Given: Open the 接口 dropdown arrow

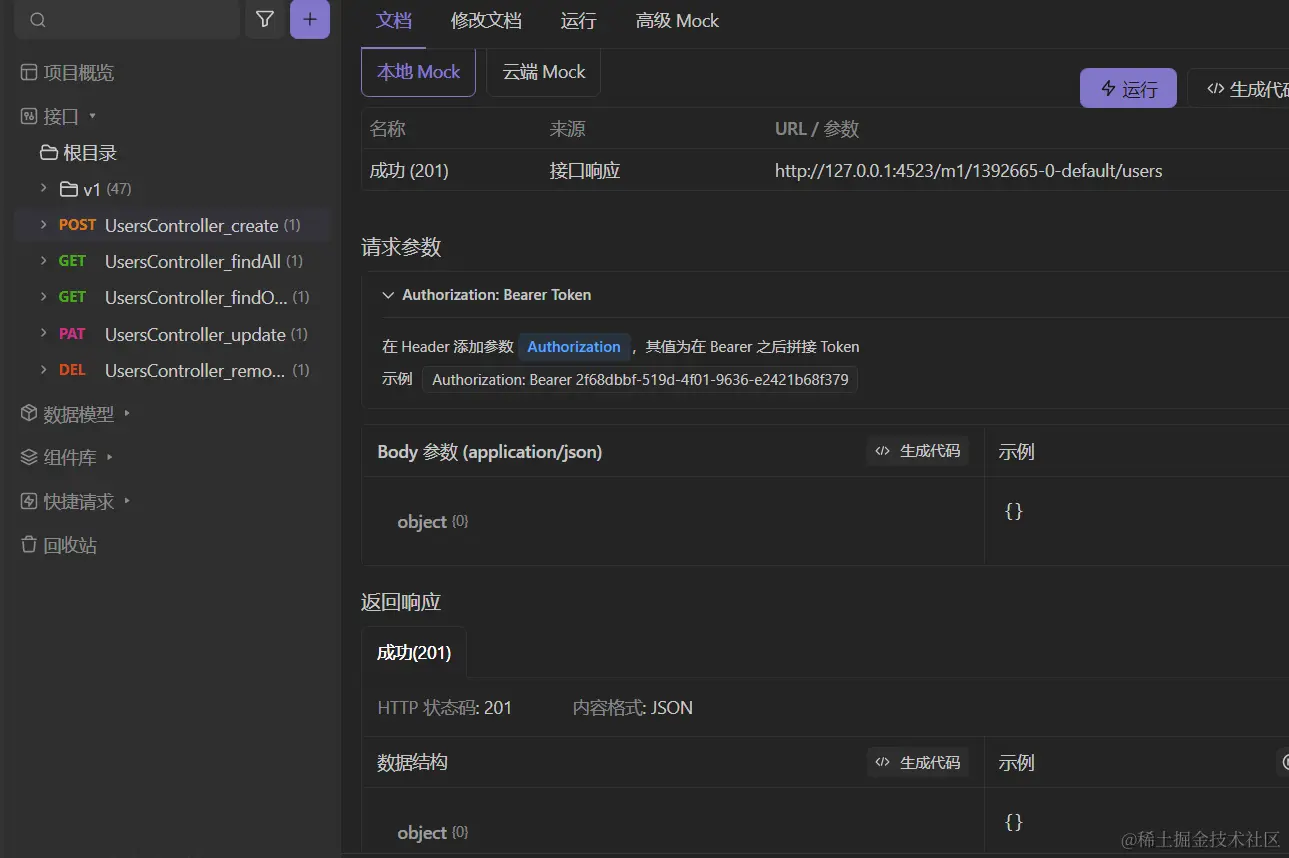Looking at the screenshot, I should click(93, 116).
